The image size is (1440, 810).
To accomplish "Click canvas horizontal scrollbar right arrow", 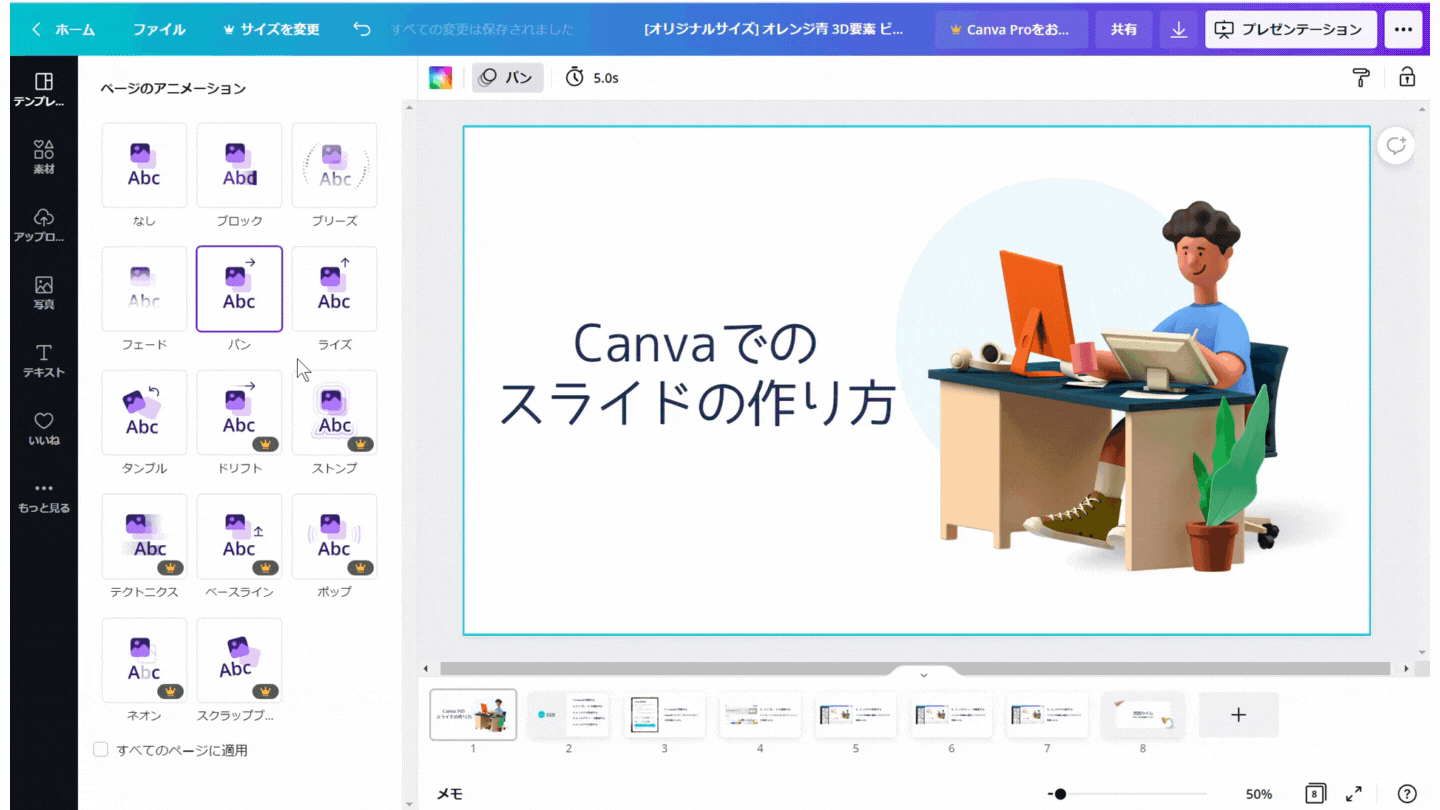I will click(1407, 668).
